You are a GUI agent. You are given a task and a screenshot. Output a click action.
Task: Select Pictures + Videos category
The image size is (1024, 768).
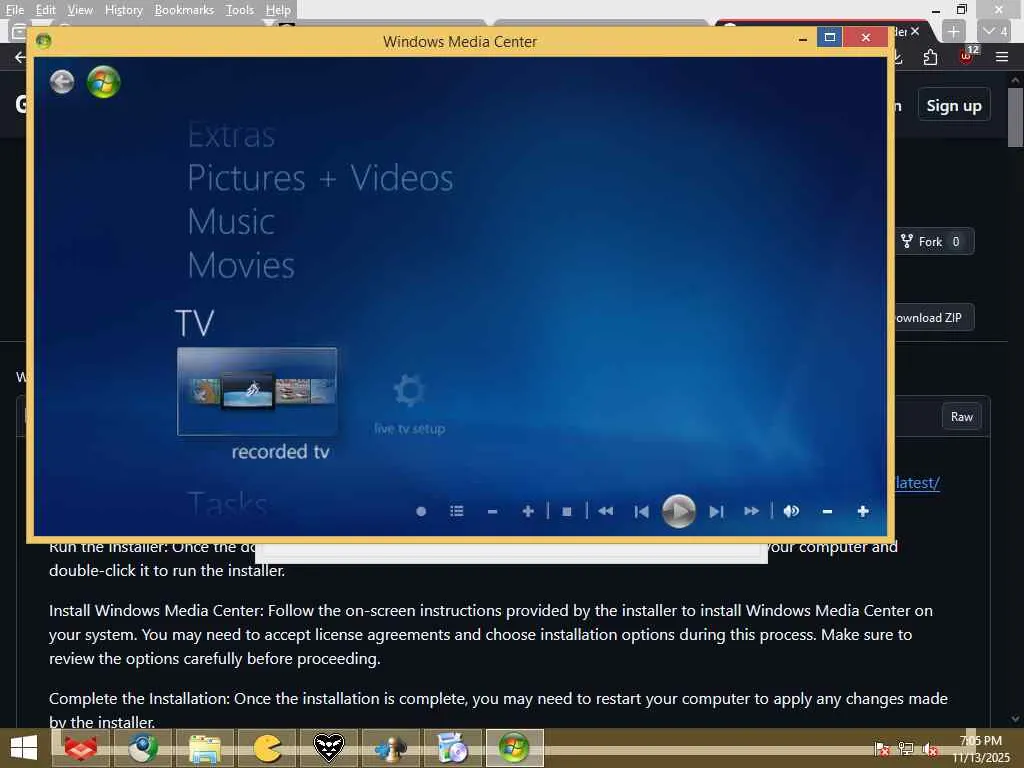320,178
